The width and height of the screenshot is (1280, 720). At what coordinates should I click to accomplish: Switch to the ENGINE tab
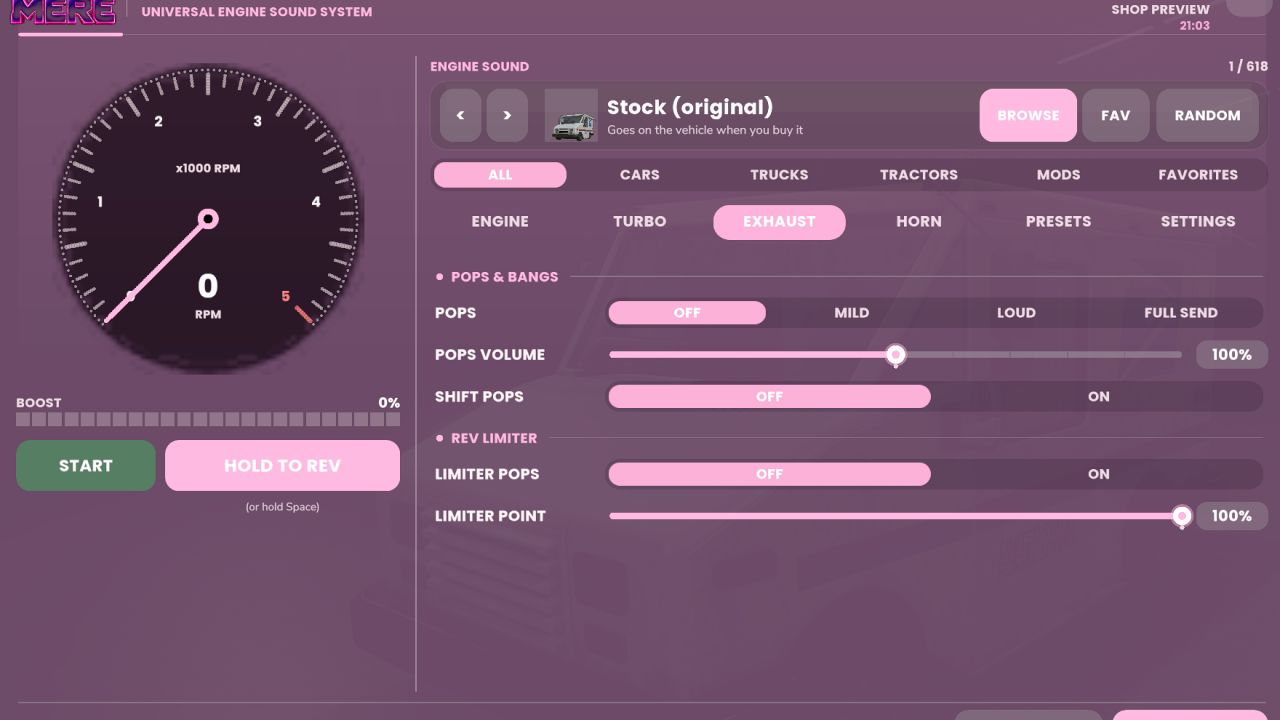[500, 222]
